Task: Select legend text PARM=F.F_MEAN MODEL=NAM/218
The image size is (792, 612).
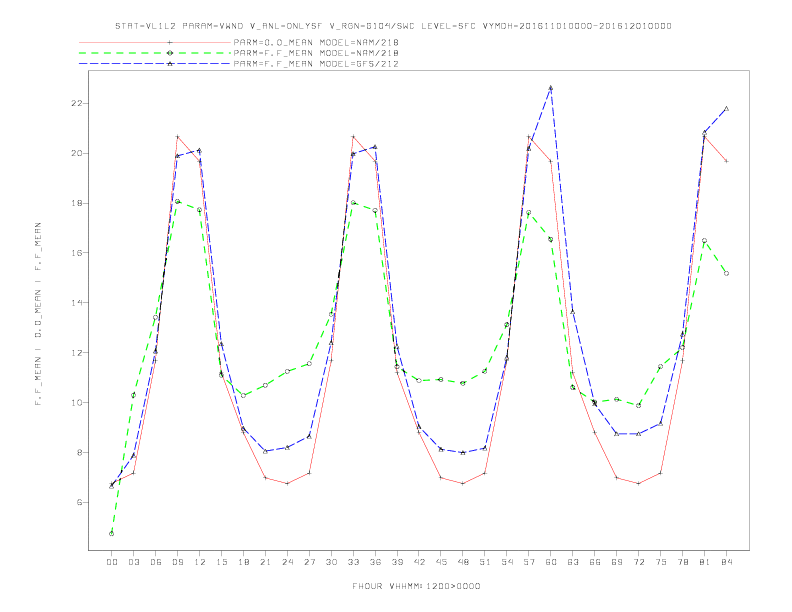Action: (x=316, y=53)
